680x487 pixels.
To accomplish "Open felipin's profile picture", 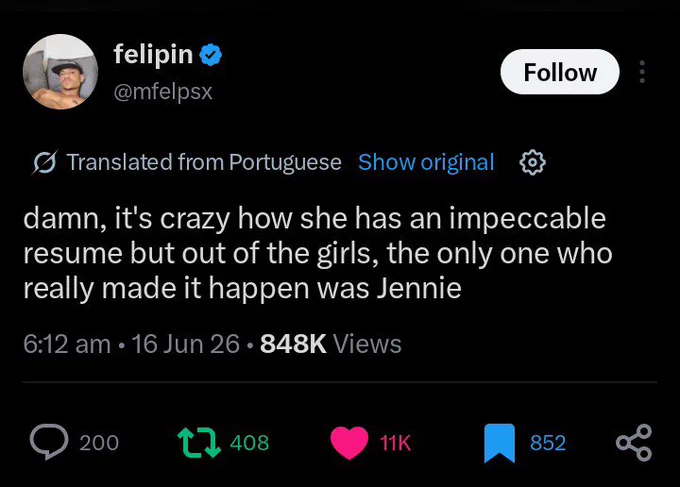I will [60, 72].
